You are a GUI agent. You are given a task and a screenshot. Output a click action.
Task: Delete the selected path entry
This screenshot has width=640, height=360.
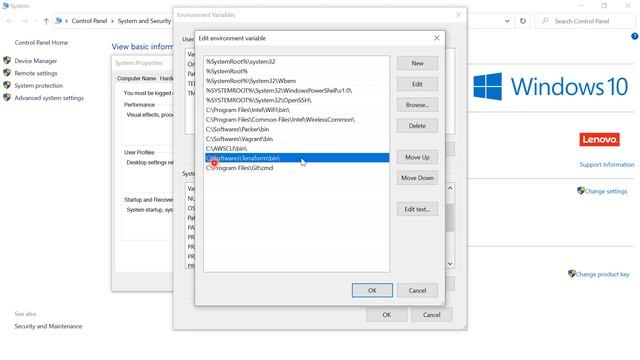pyautogui.click(x=417, y=126)
